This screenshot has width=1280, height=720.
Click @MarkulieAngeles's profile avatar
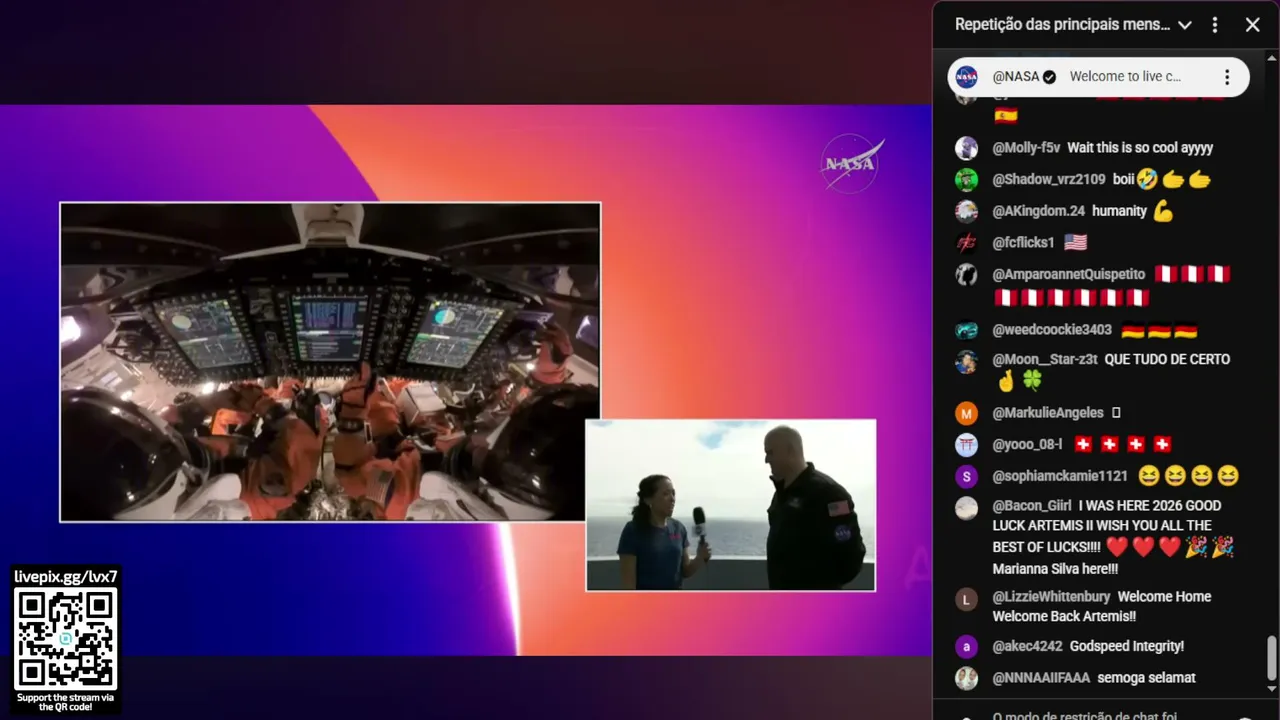pyautogui.click(x=966, y=413)
